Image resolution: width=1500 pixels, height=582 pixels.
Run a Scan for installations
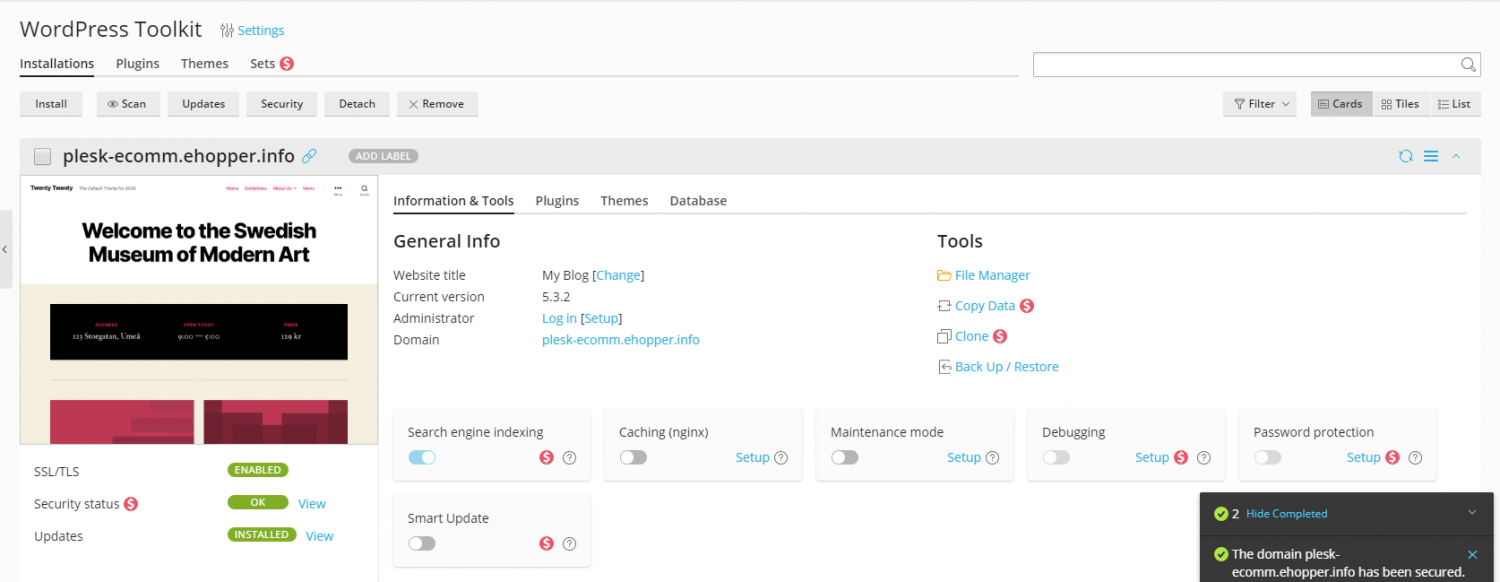pyautogui.click(x=128, y=103)
